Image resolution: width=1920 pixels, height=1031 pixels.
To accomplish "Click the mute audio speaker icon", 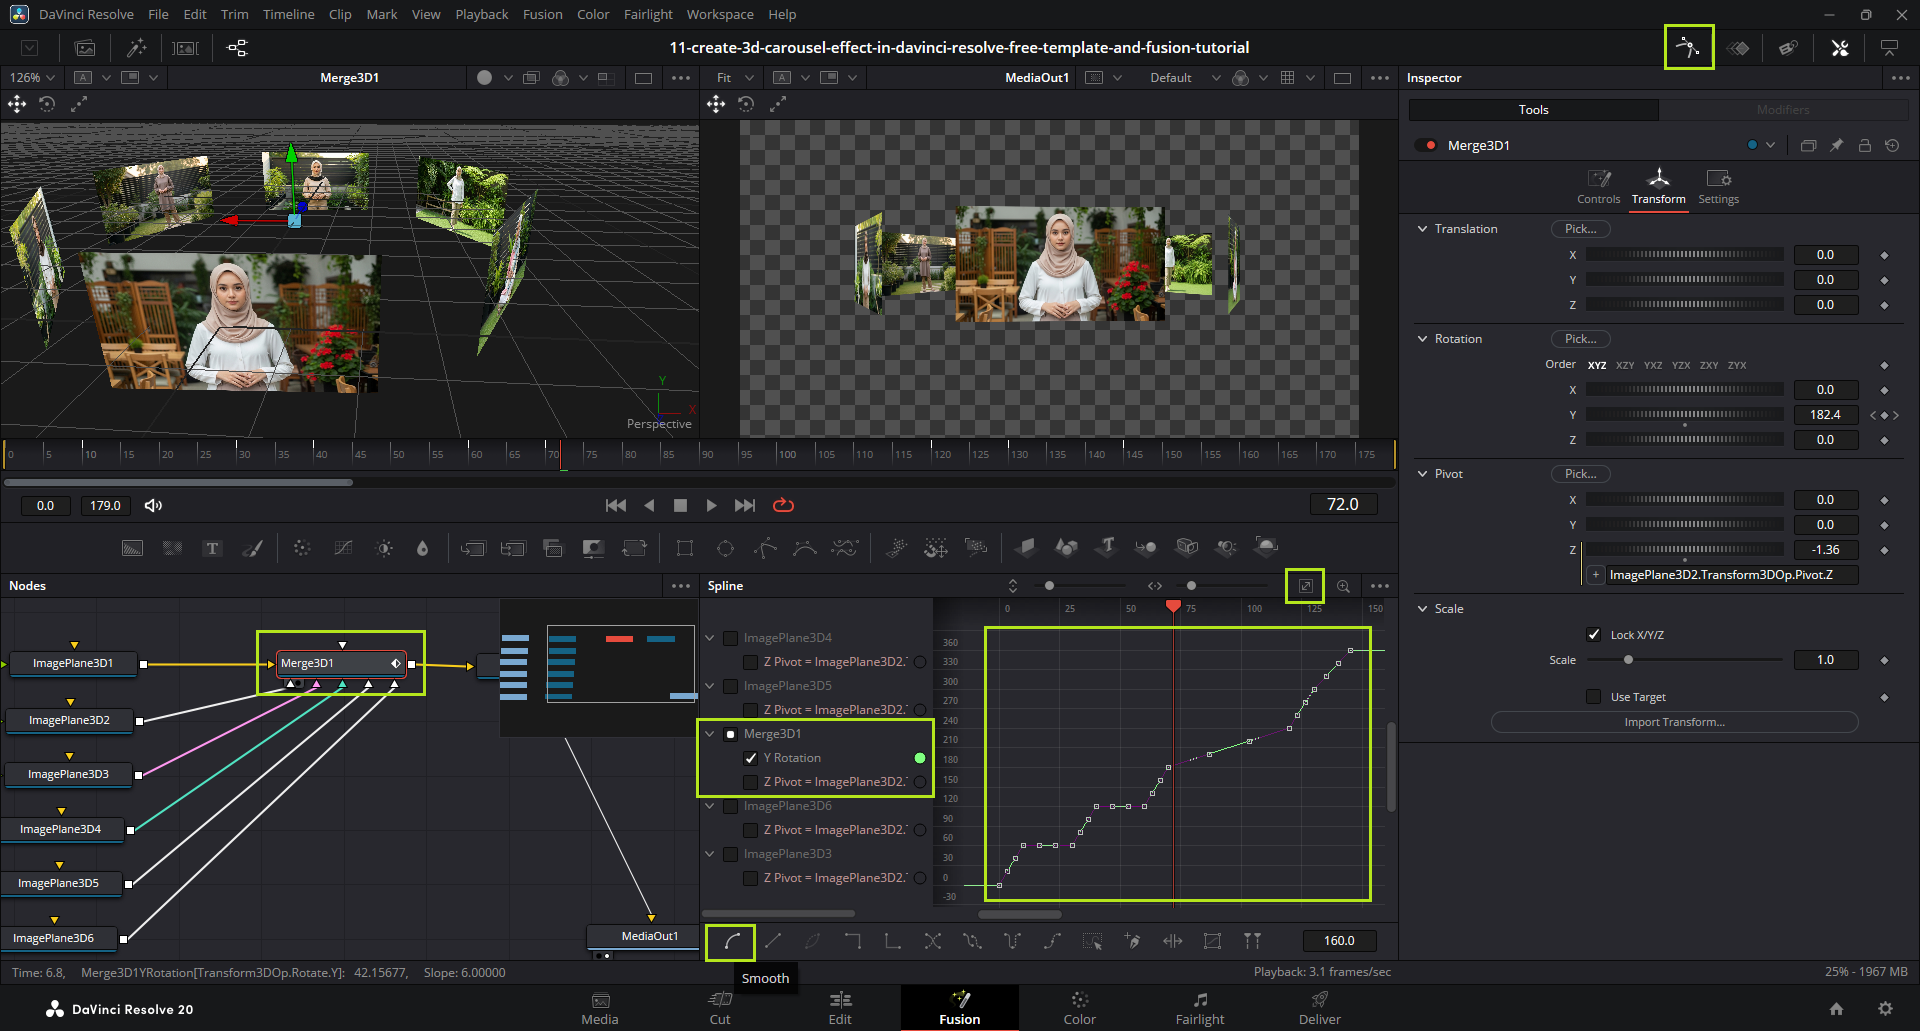I will pos(153,505).
